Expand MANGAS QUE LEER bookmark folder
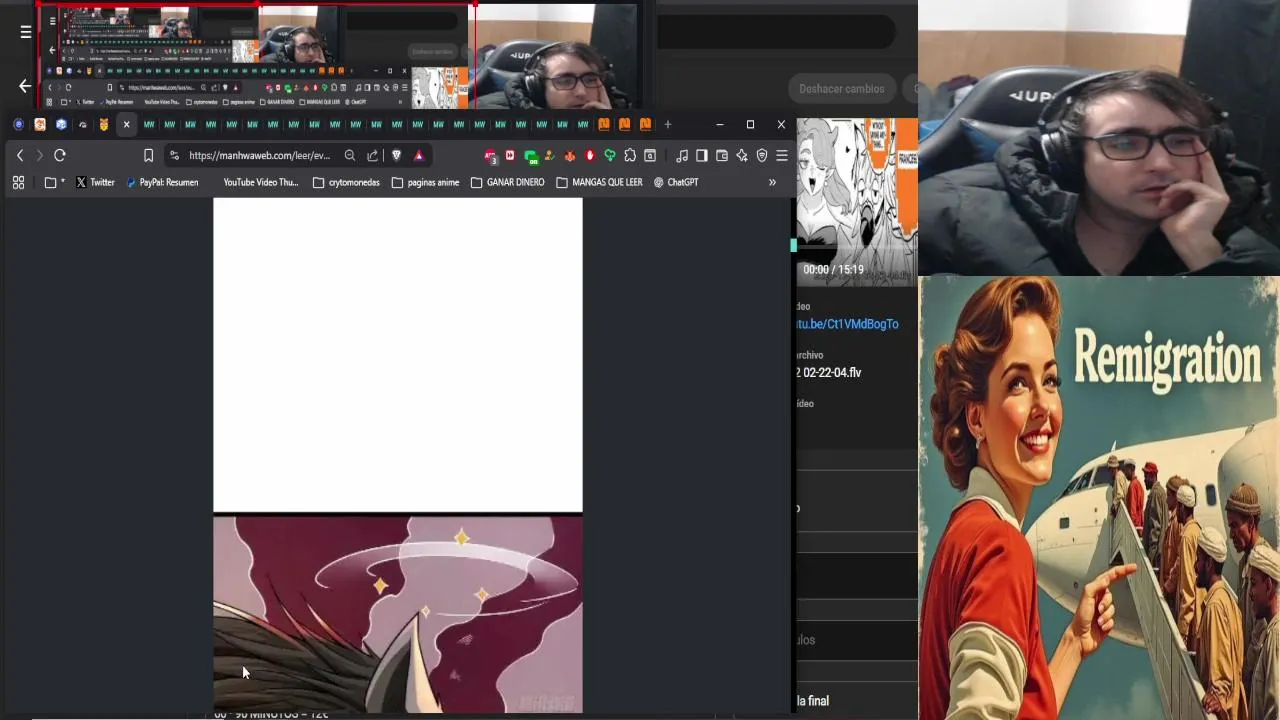Screen dimensions: 1280x720 pyautogui.click(x=599, y=182)
